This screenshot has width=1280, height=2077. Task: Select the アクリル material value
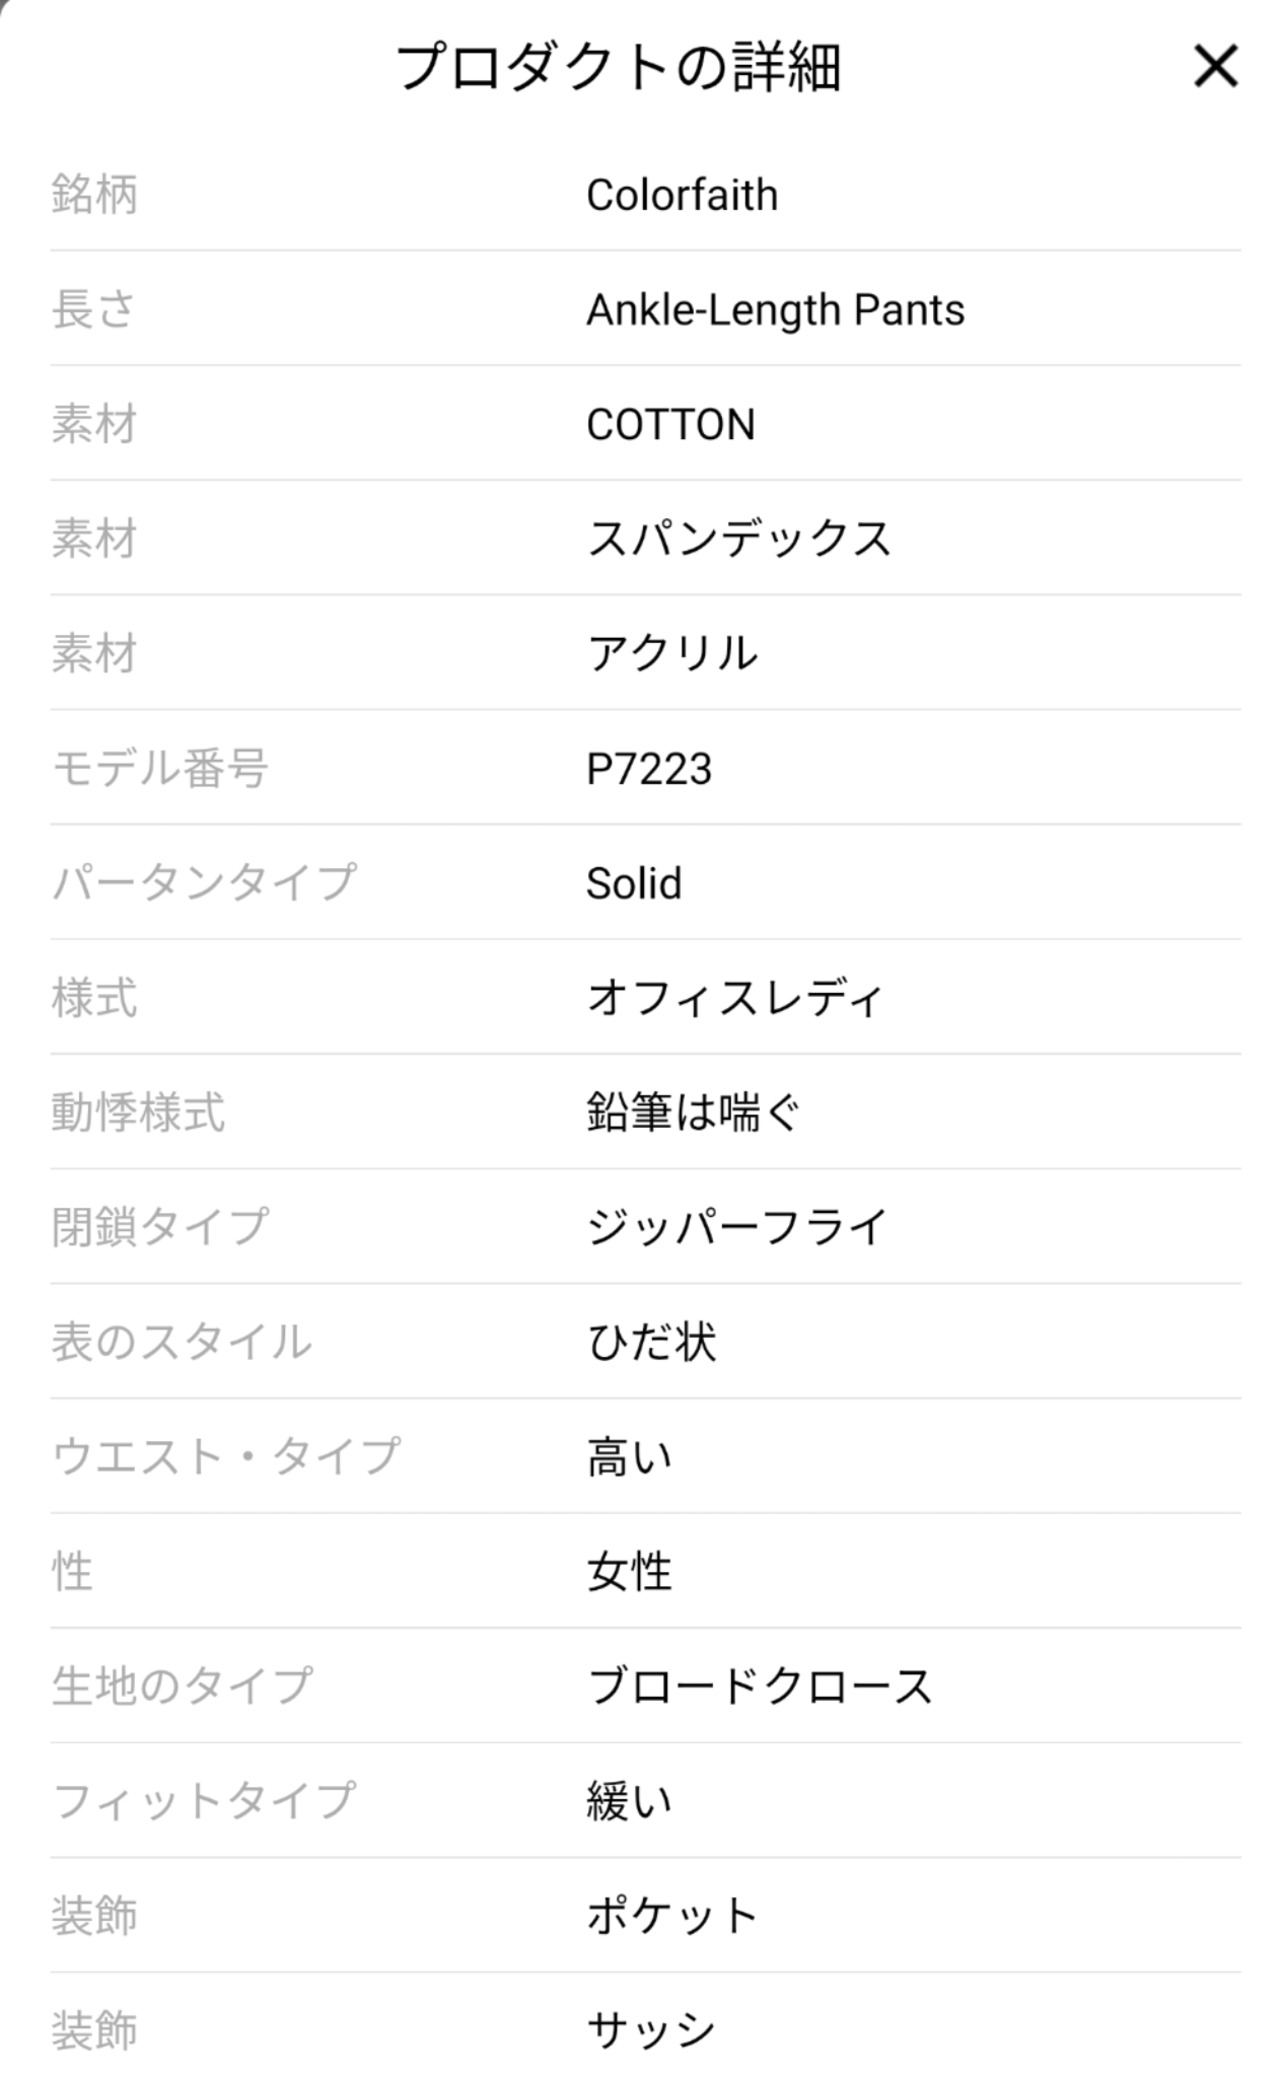click(672, 654)
